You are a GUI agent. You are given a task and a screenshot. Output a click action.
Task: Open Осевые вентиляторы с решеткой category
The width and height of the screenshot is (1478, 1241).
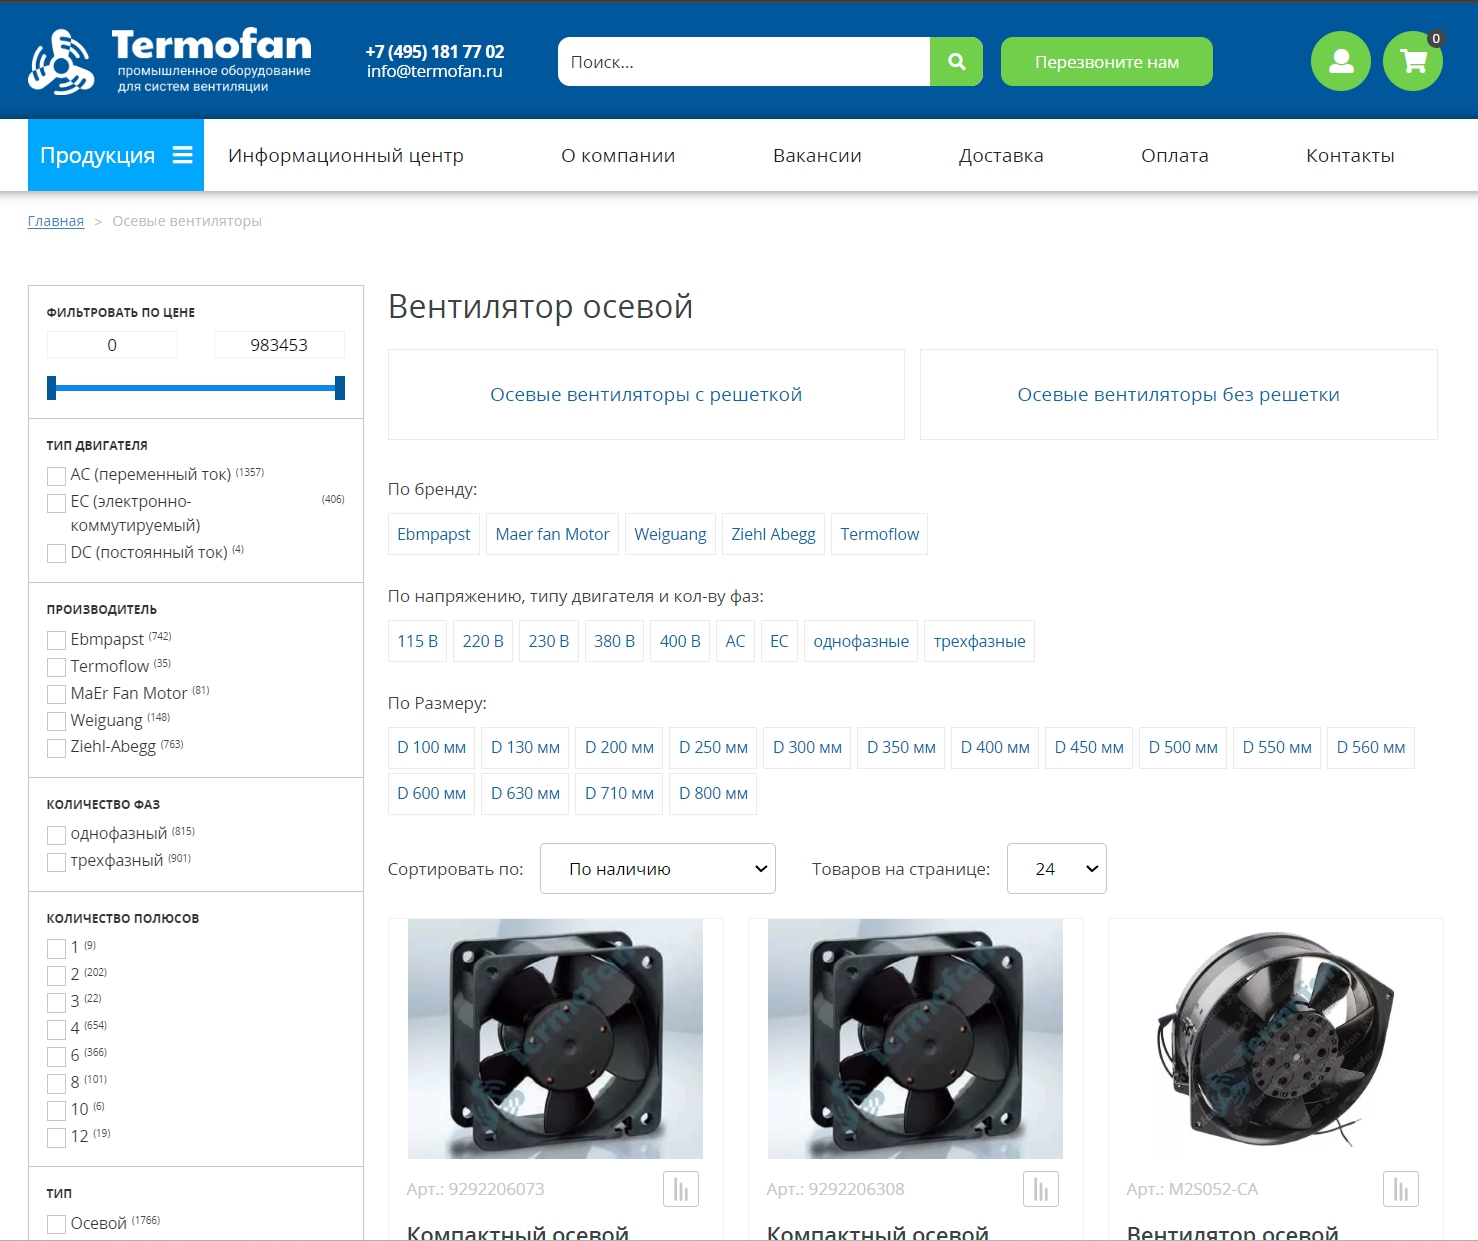(646, 394)
